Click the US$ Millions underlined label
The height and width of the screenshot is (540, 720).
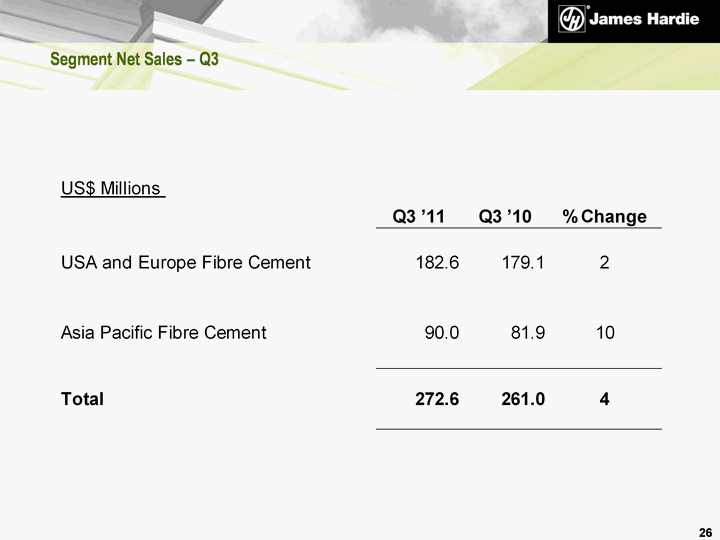click(113, 188)
